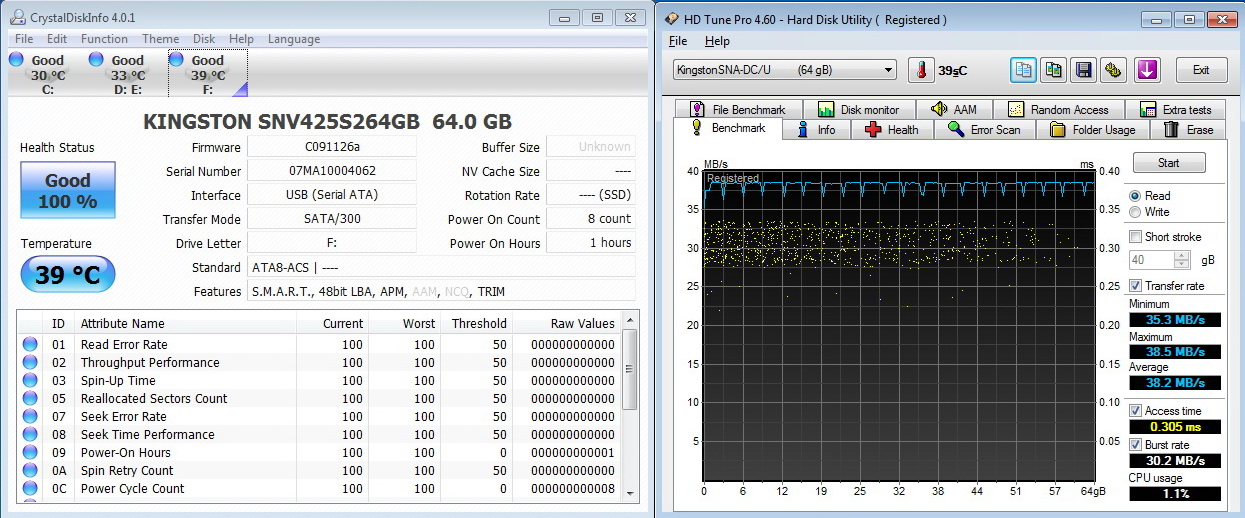Toggle the Transfer rate checkbox
Image resolution: width=1245 pixels, height=518 pixels.
click(1135, 286)
